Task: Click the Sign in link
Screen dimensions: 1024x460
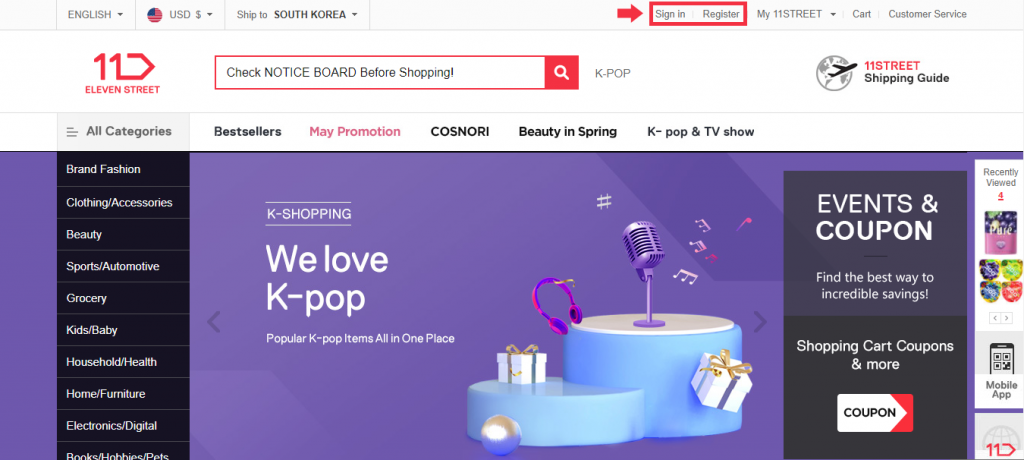Action: [670, 14]
